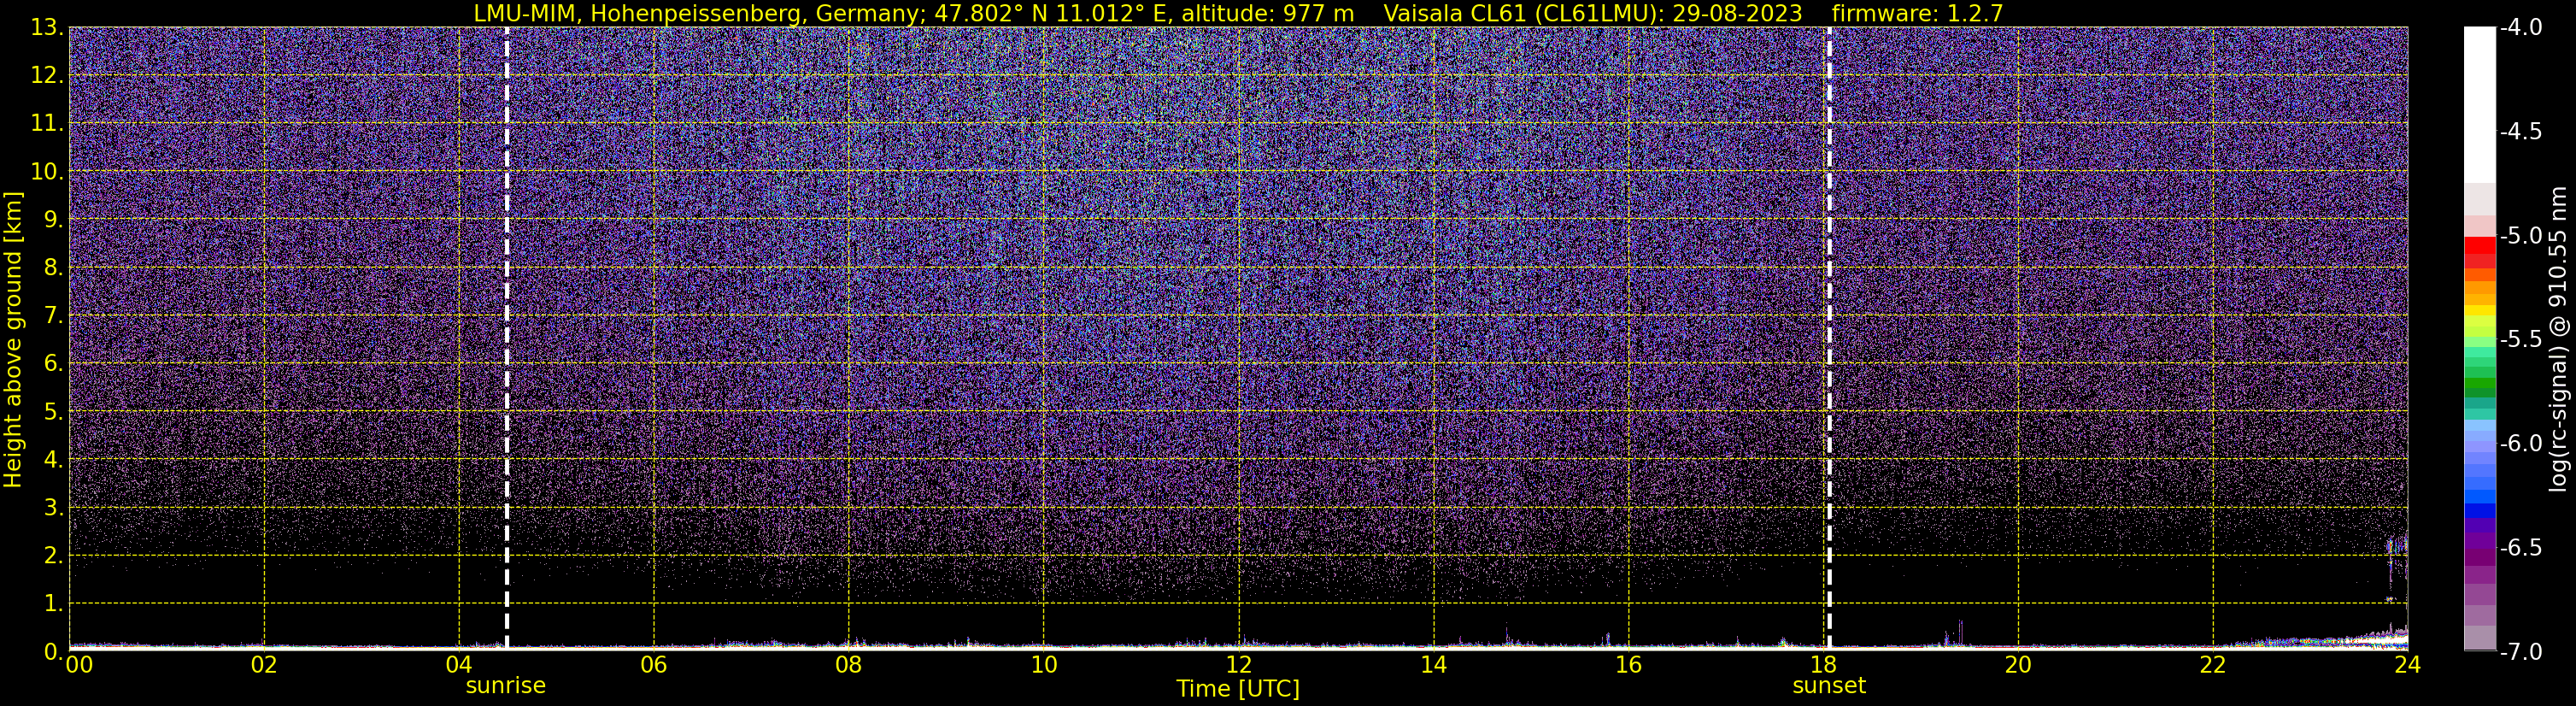Click the '00' time tick label
The width and height of the screenshot is (2576, 706).
pyautogui.click(x=79, y=665)
